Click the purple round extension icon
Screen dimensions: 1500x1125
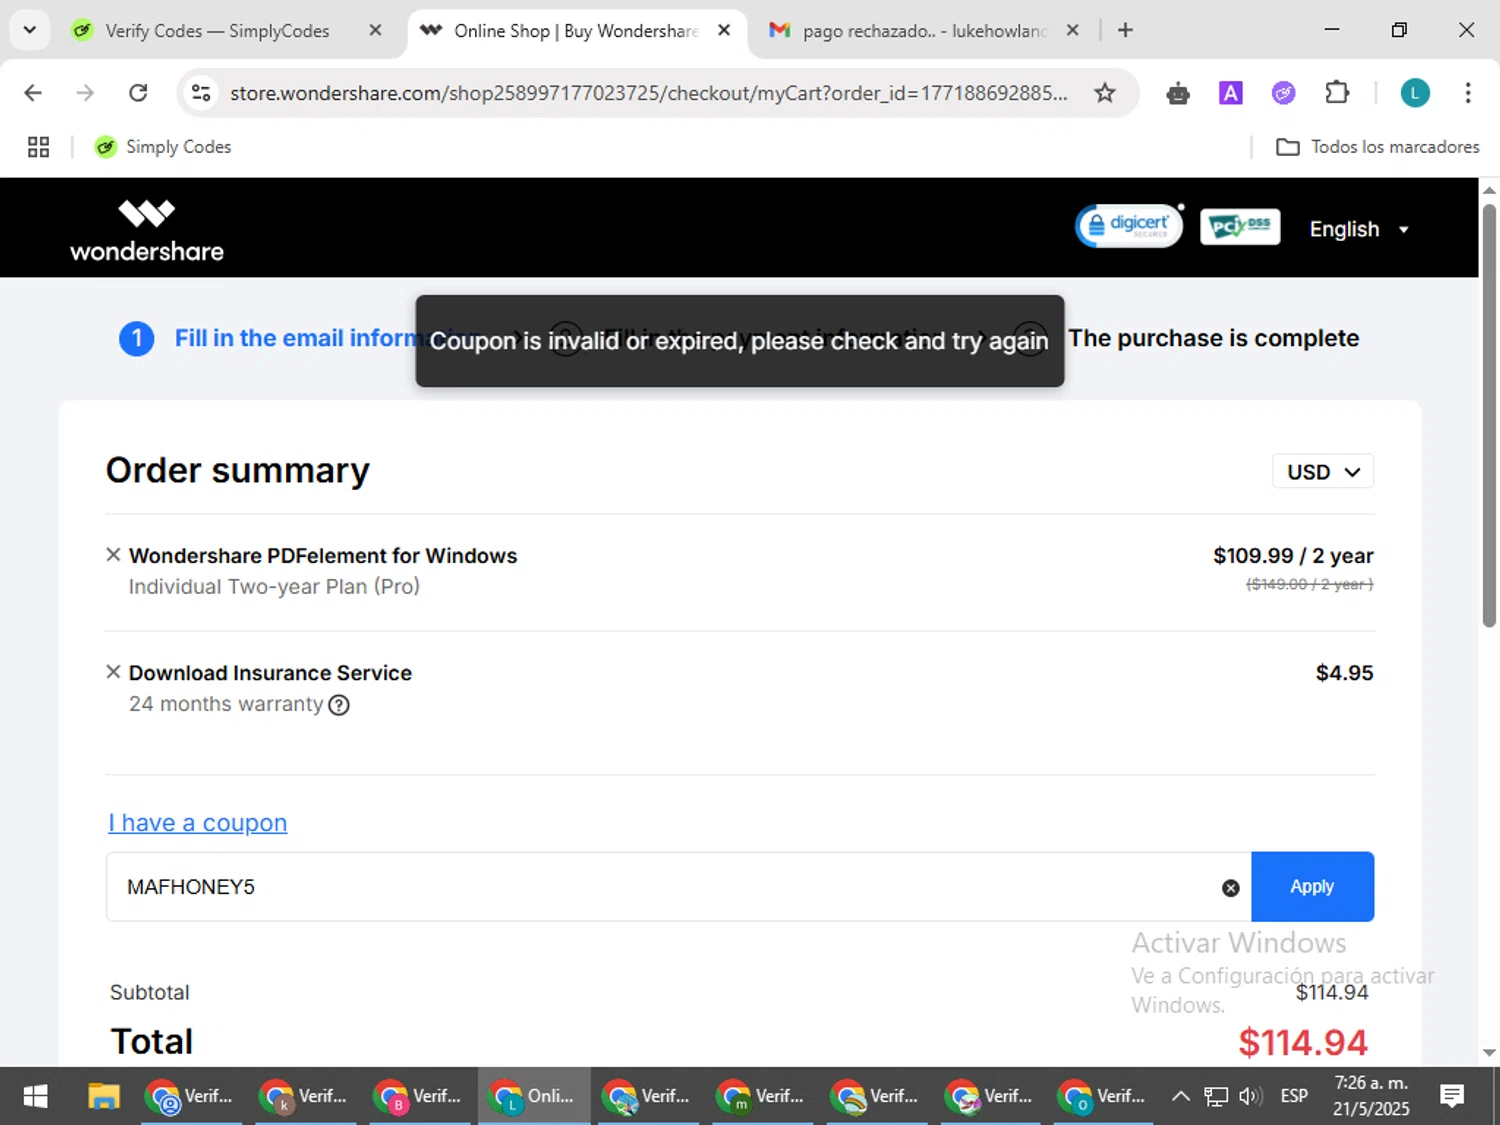tap(1283, 93)
